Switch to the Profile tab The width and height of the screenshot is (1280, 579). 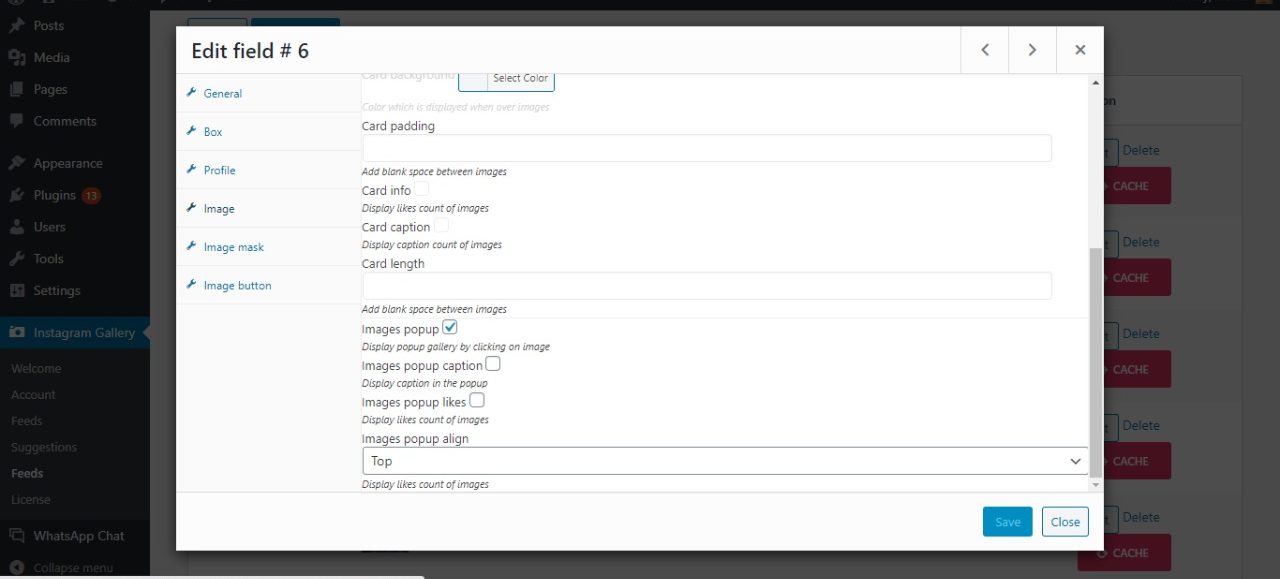[219, 170]
